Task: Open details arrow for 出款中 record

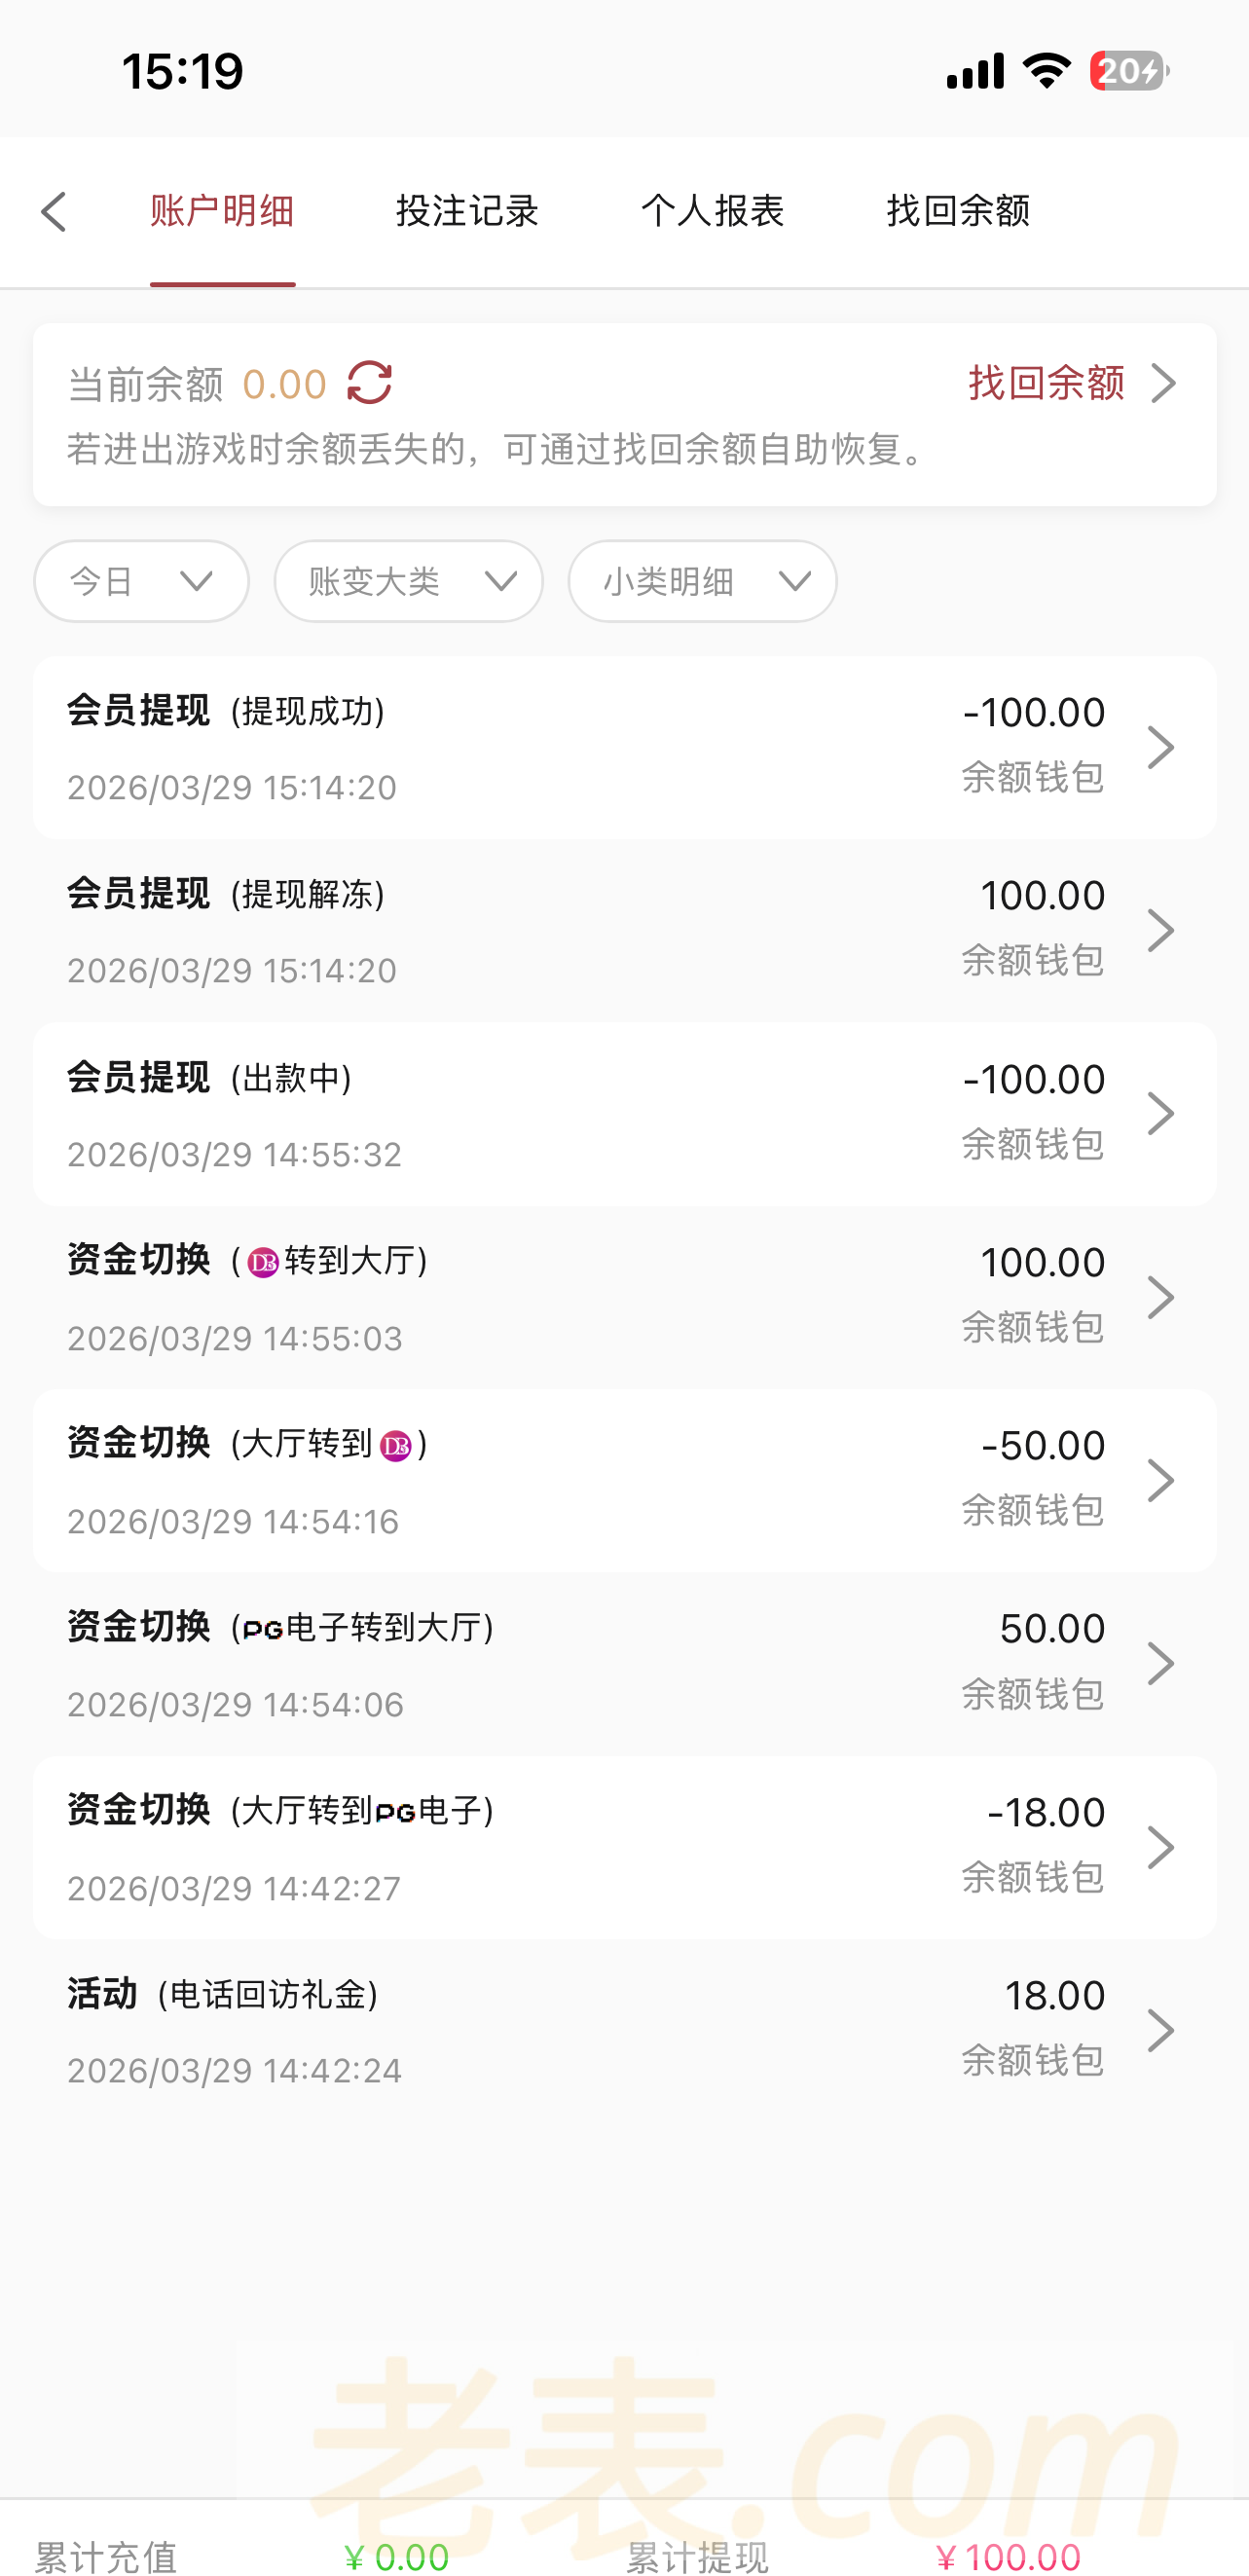Action: coord(1160,1114)
